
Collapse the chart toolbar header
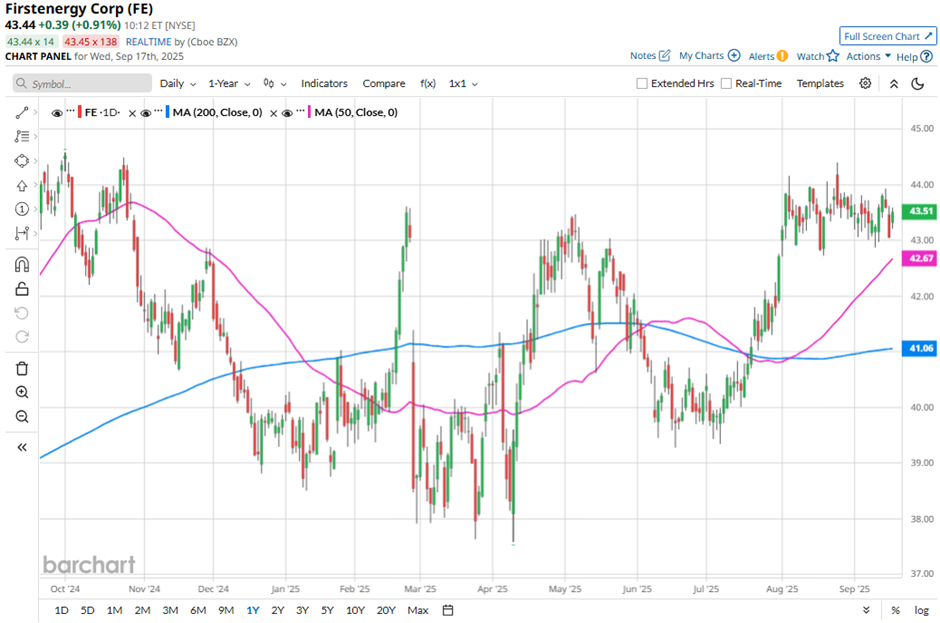point(894,84)
